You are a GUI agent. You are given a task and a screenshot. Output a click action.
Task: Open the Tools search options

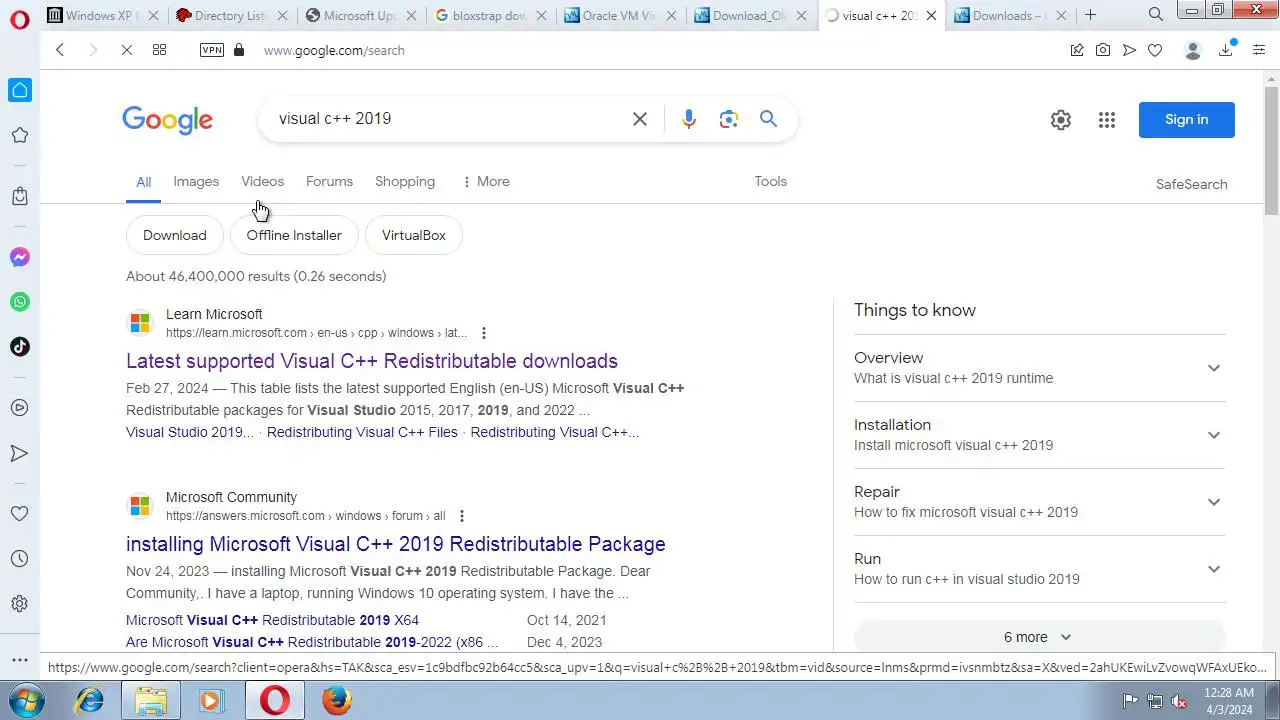click(x=770, y=182)
